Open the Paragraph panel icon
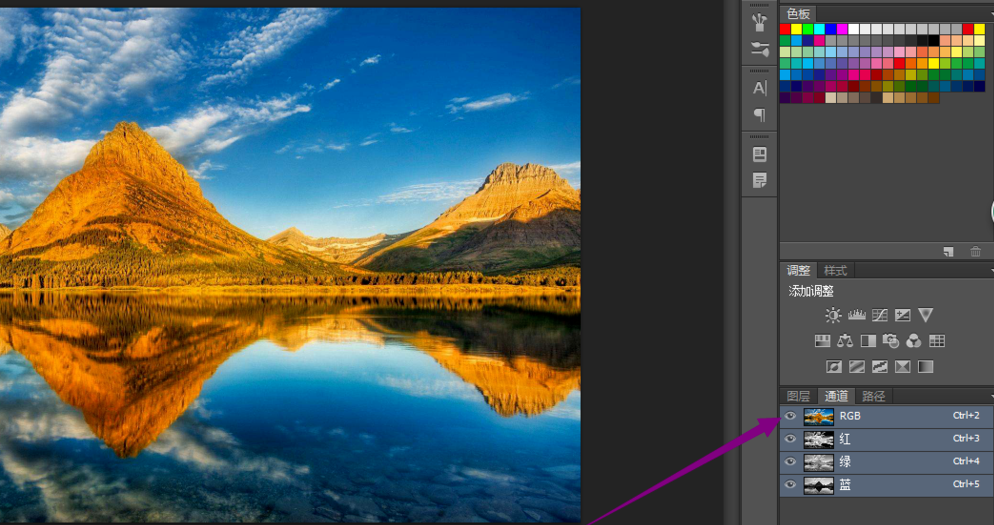994x525 pixels. point(759,115)
